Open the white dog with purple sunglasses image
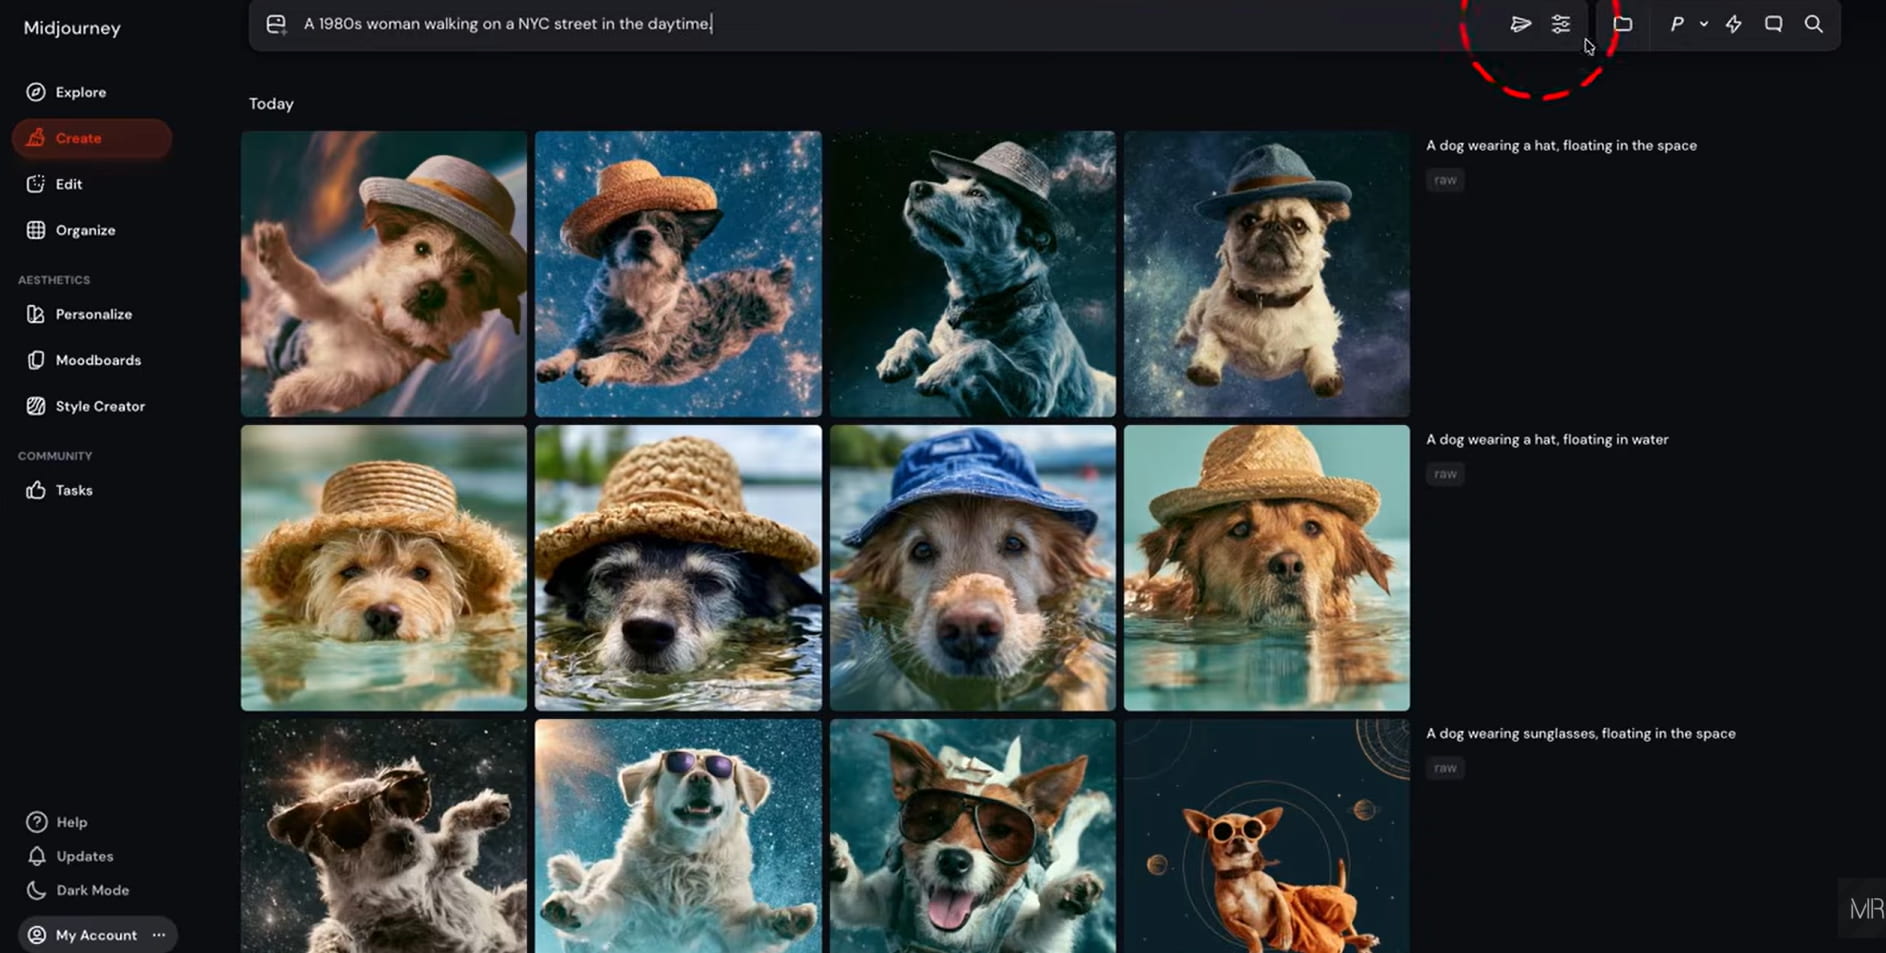 click(678, 836)
